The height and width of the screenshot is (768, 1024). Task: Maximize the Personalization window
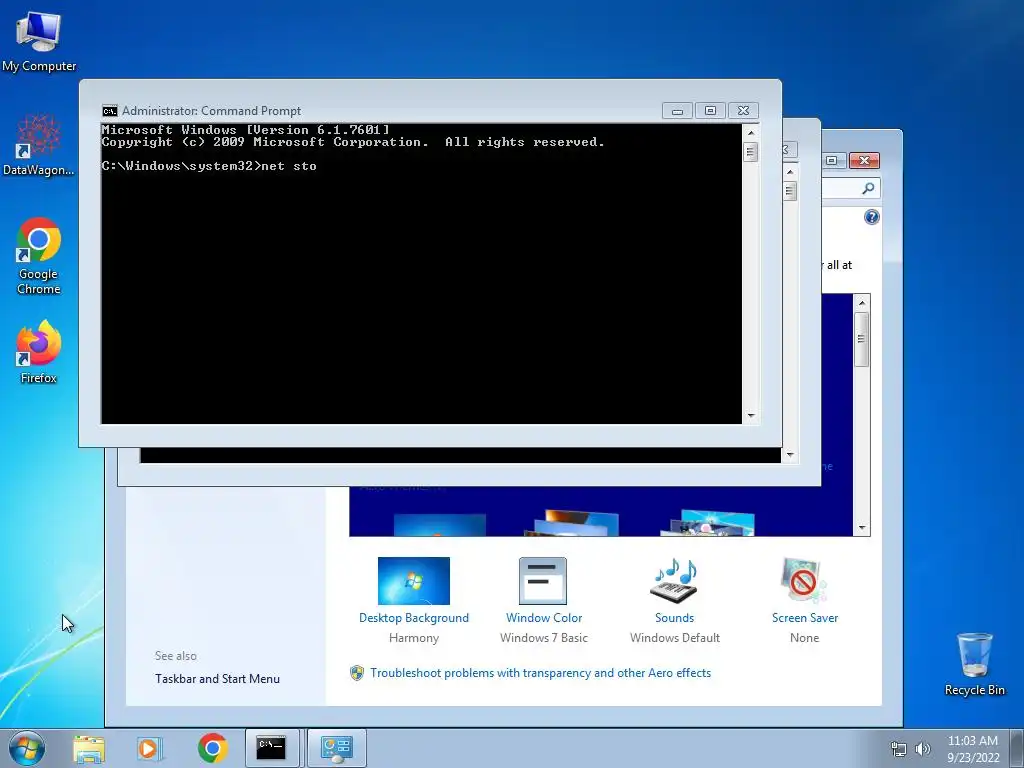coord(831,160)
